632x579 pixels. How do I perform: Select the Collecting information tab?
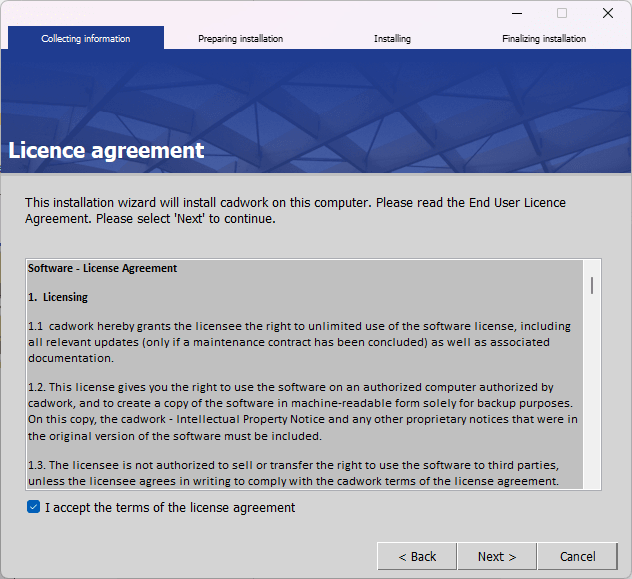tap(86, 38)
